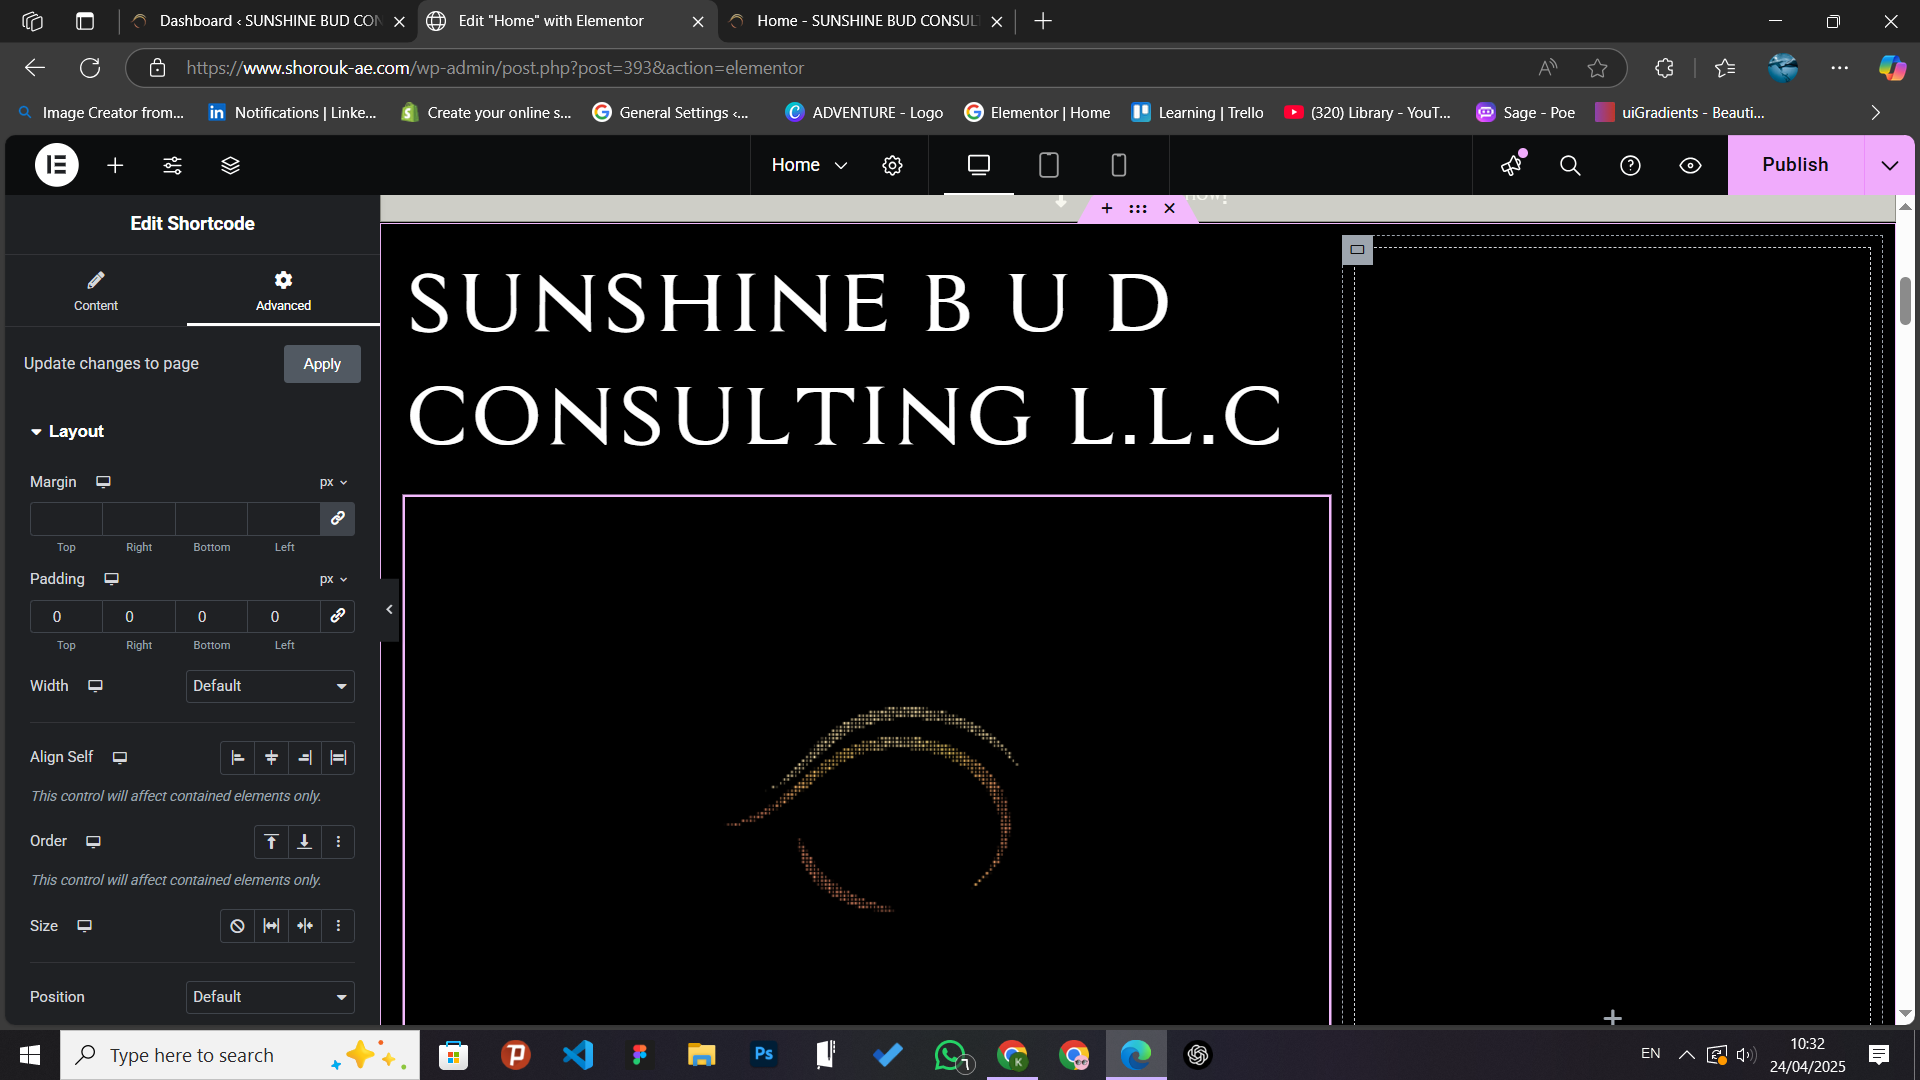This screenshot has height=1080, width=1920.
Task: Open Site Settings sliders icon
Action: pyautogui.click(x=172, y=165)
